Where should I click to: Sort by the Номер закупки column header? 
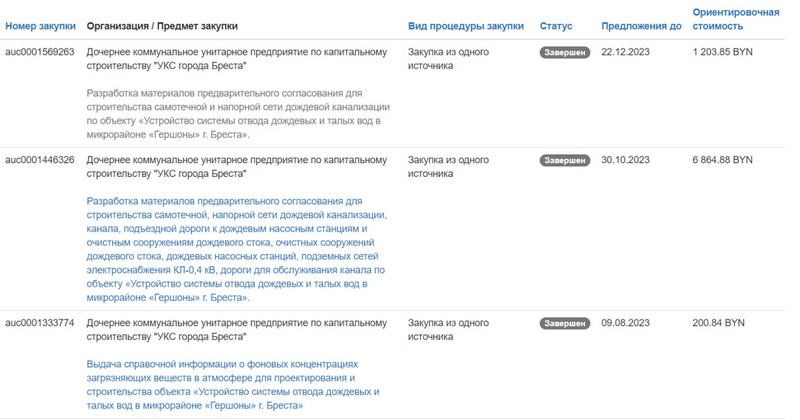click(x=41, y=26)
